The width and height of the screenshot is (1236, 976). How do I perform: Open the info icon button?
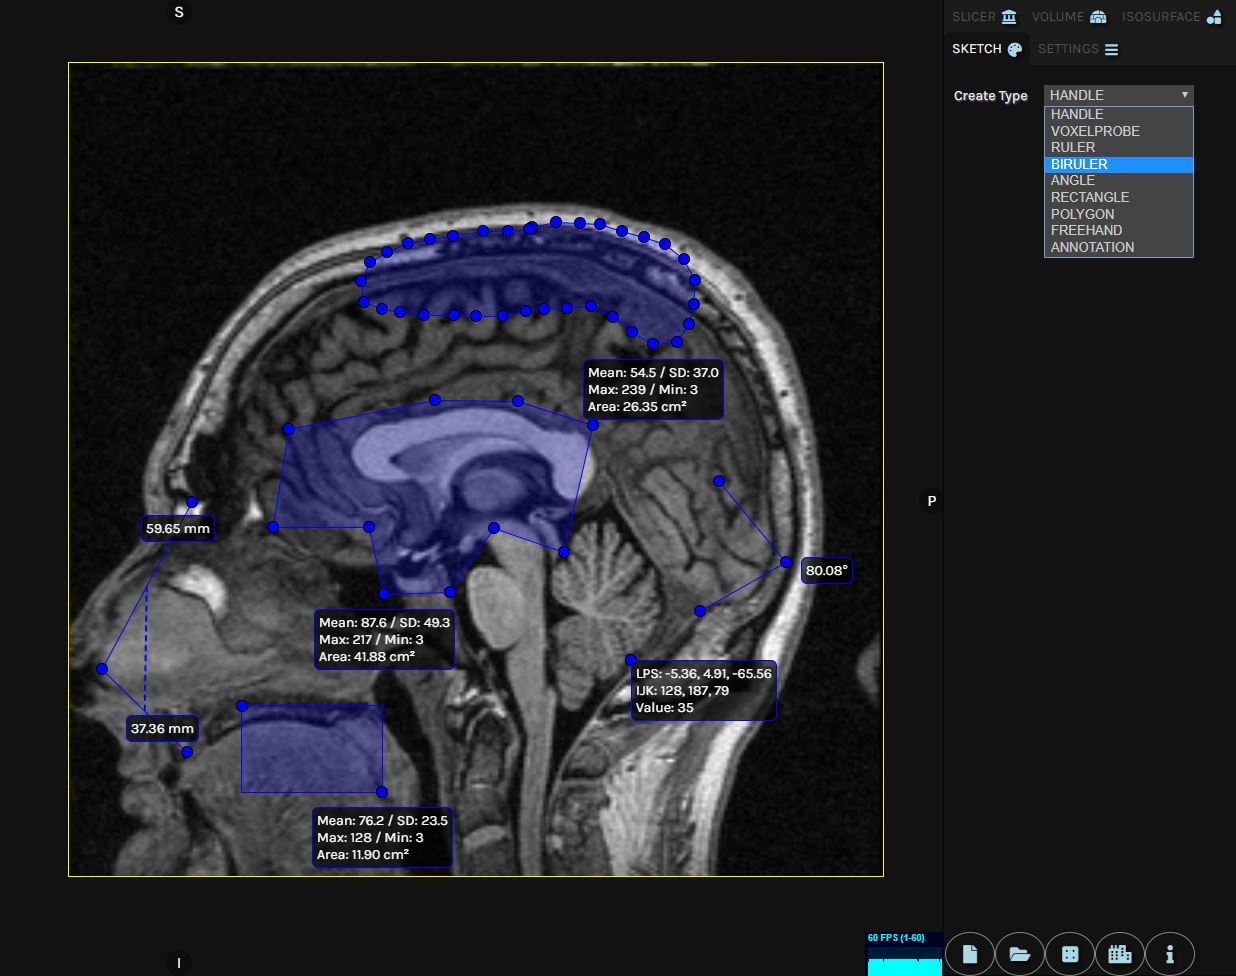tap(1169, 954)
